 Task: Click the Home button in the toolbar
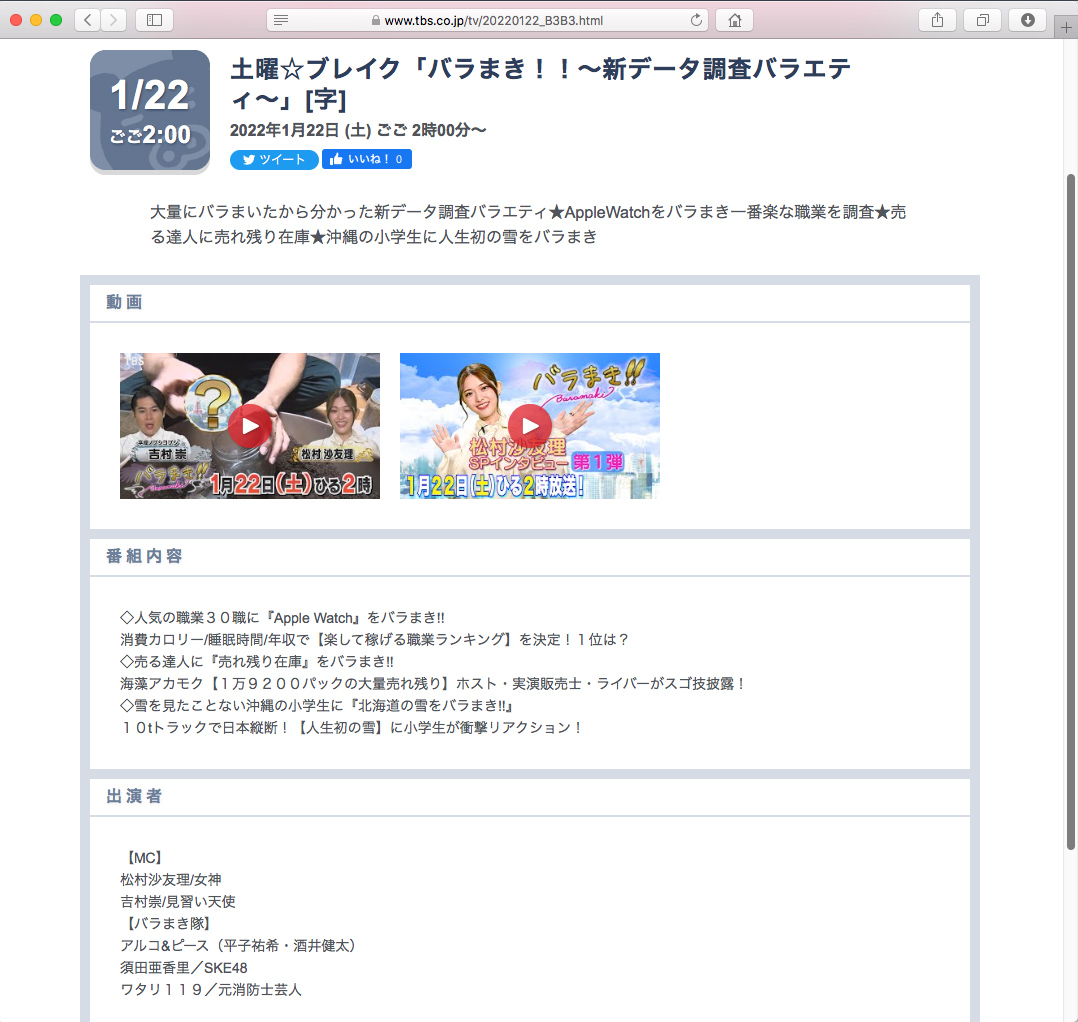734,19
